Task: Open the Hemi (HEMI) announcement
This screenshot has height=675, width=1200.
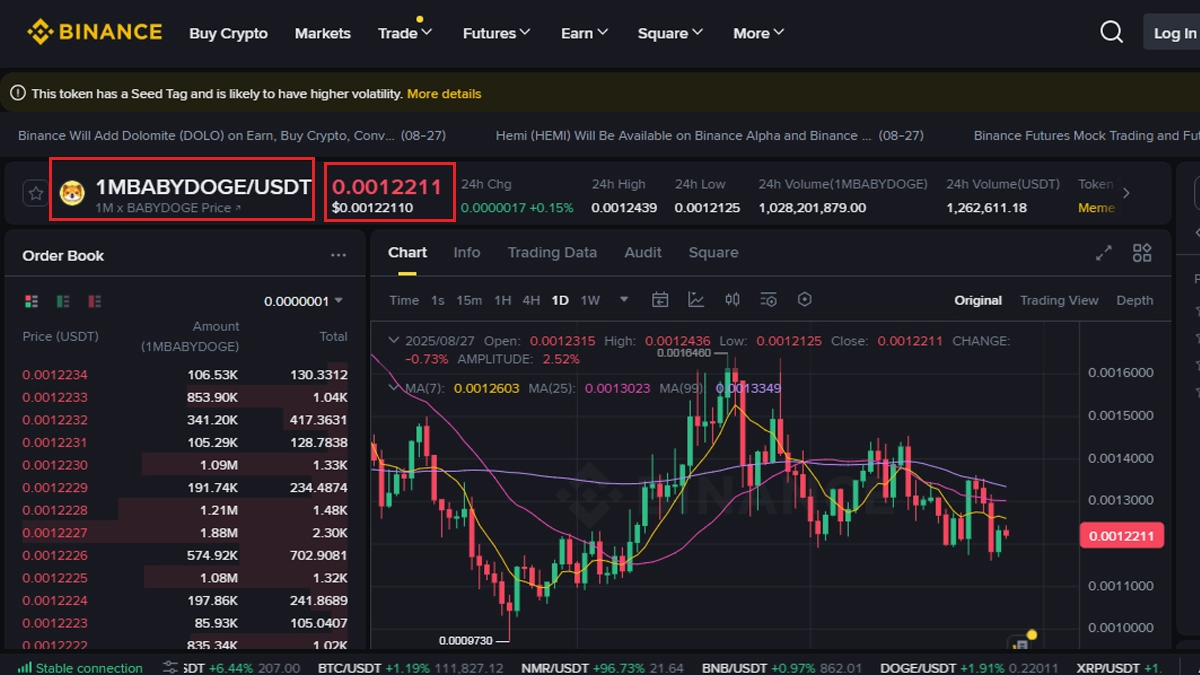Action: tap(710, 135)
